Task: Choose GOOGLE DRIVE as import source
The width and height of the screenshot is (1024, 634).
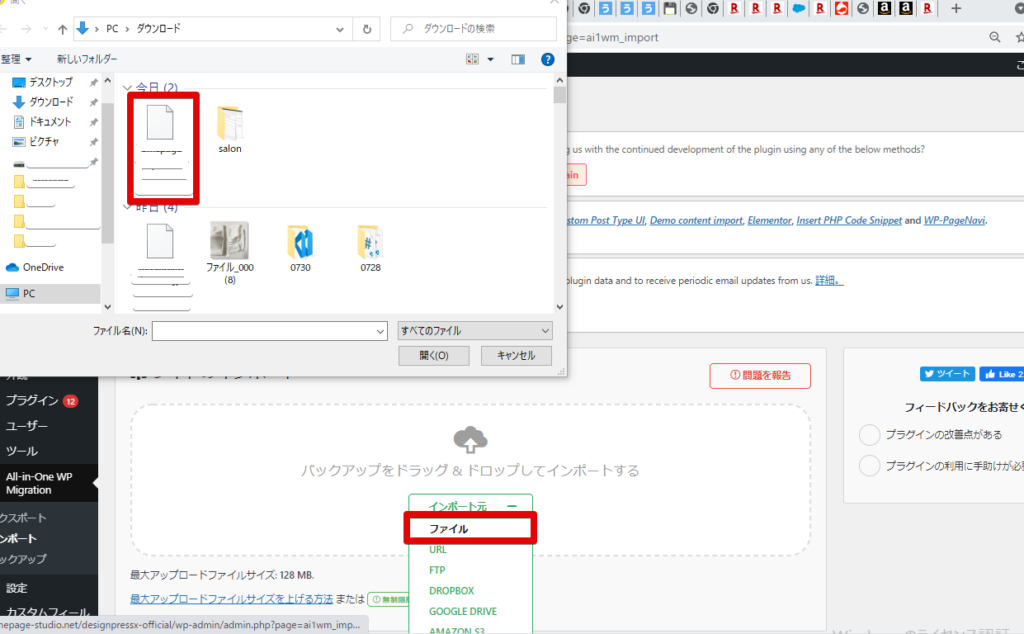Action: tap(463, 611)
